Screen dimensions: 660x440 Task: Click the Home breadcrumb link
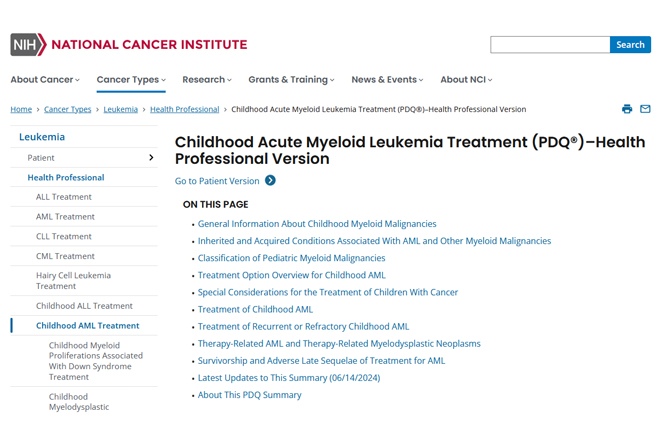point(21,109)
